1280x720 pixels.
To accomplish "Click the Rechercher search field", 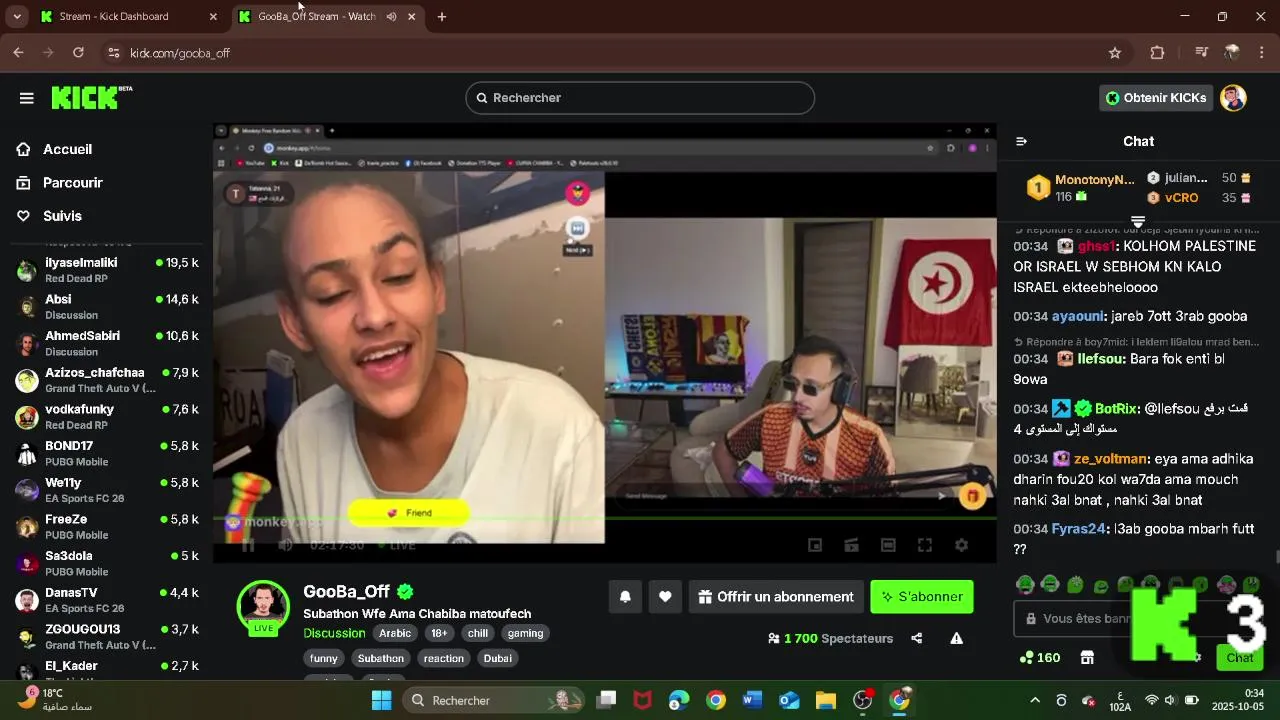I will tap(640, 98).
